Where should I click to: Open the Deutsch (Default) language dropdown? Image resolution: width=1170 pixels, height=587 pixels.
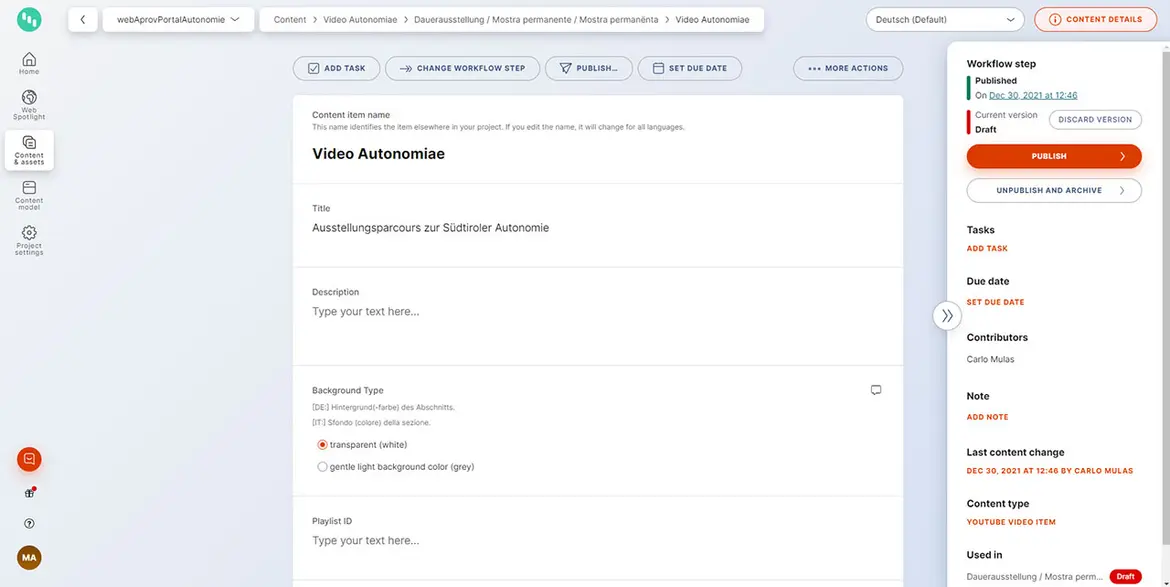(945, 19)
